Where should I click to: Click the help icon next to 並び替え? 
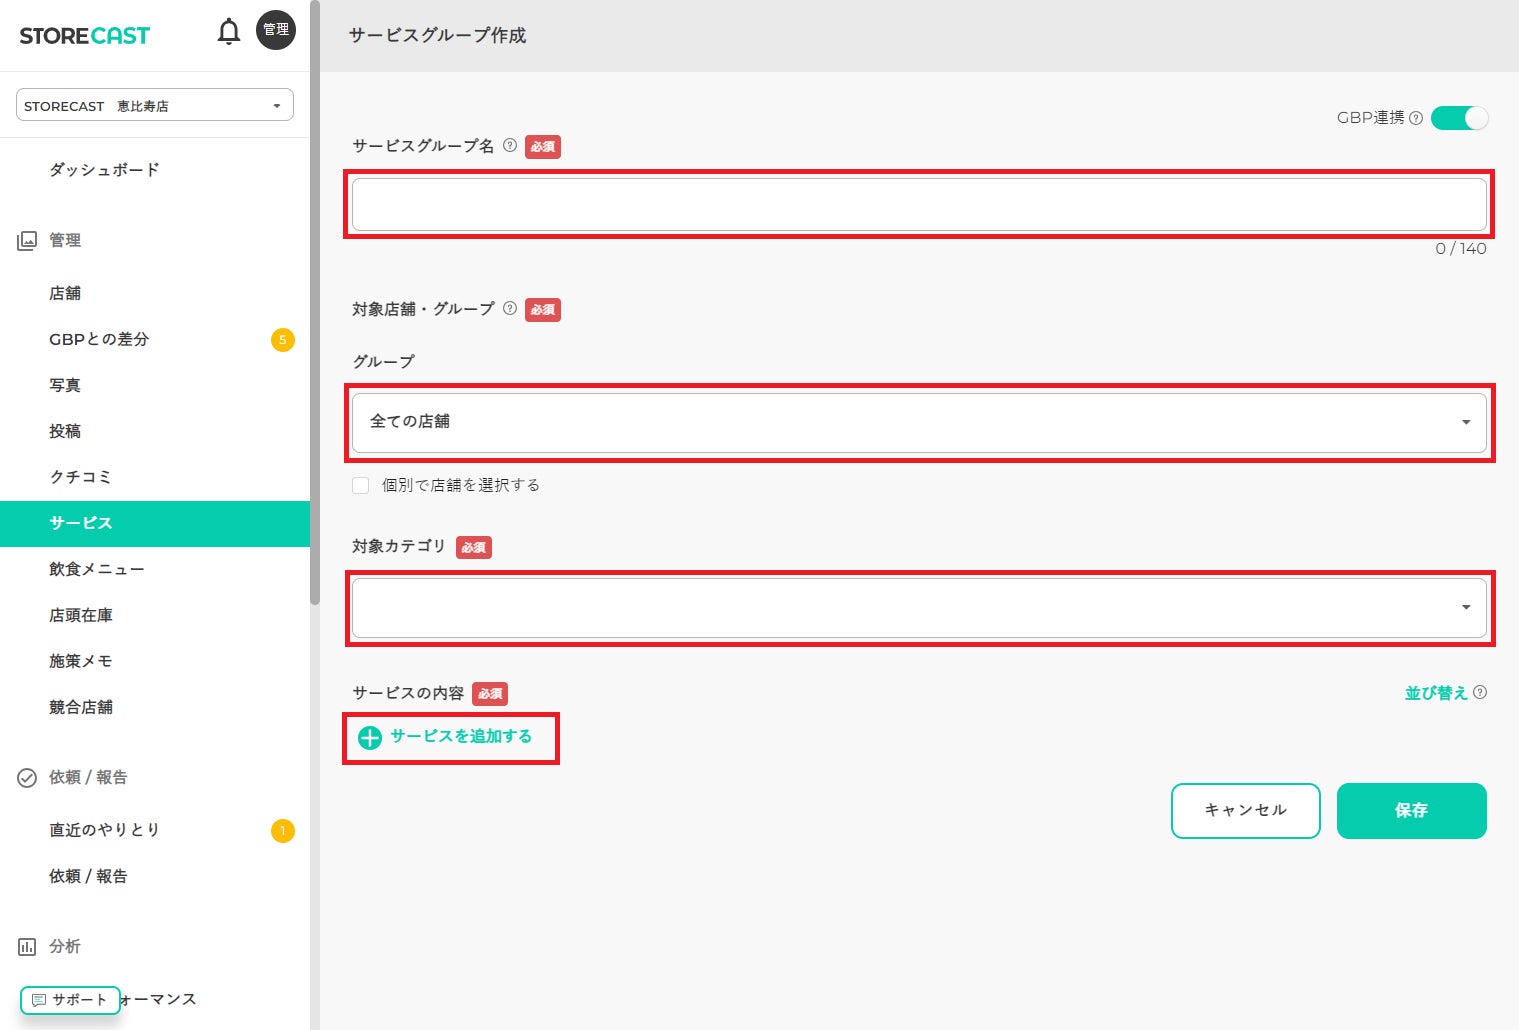pos(1480,692)
